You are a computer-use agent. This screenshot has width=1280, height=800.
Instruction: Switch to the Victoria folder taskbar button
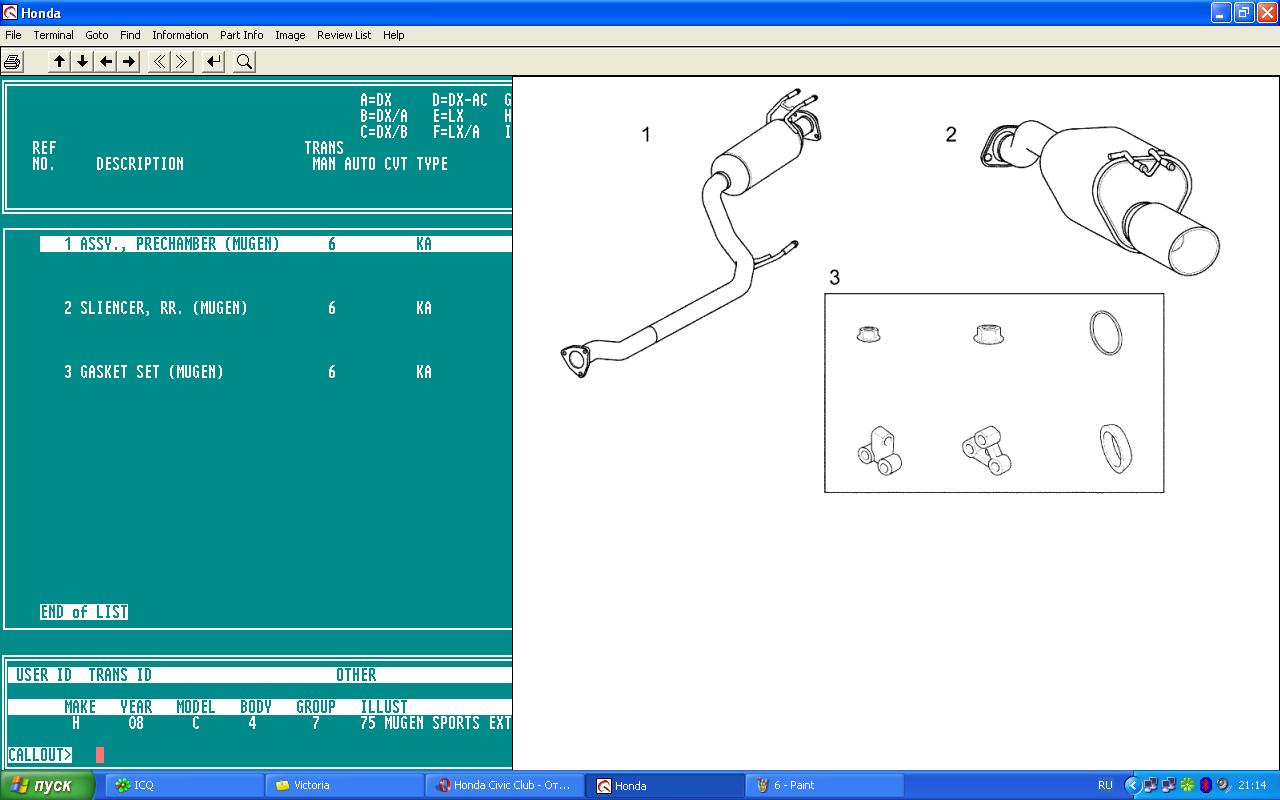click(345, 785)
